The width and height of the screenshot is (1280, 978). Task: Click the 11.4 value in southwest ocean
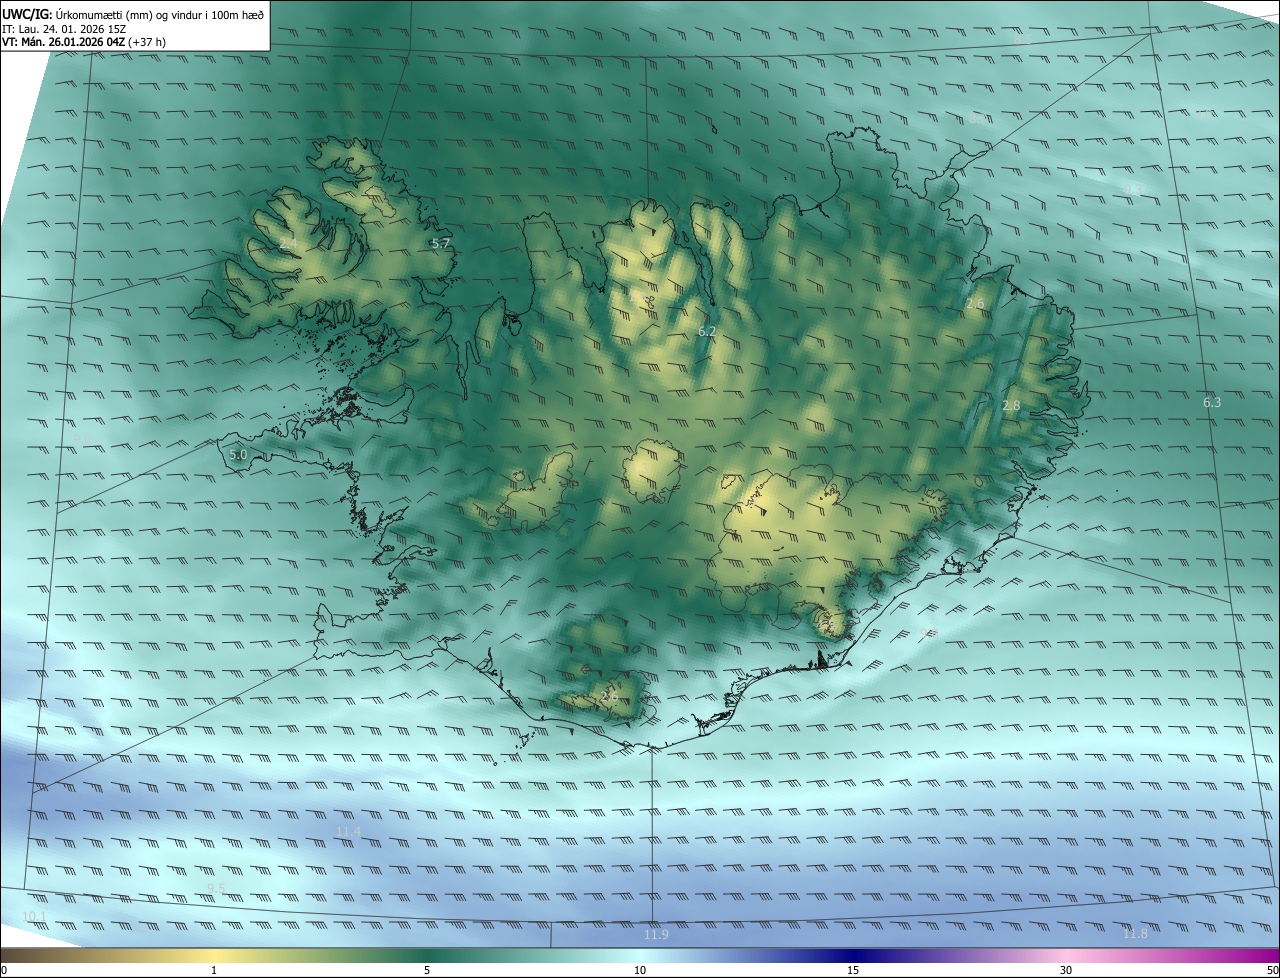pyautogui.click(x=348, y=832)
